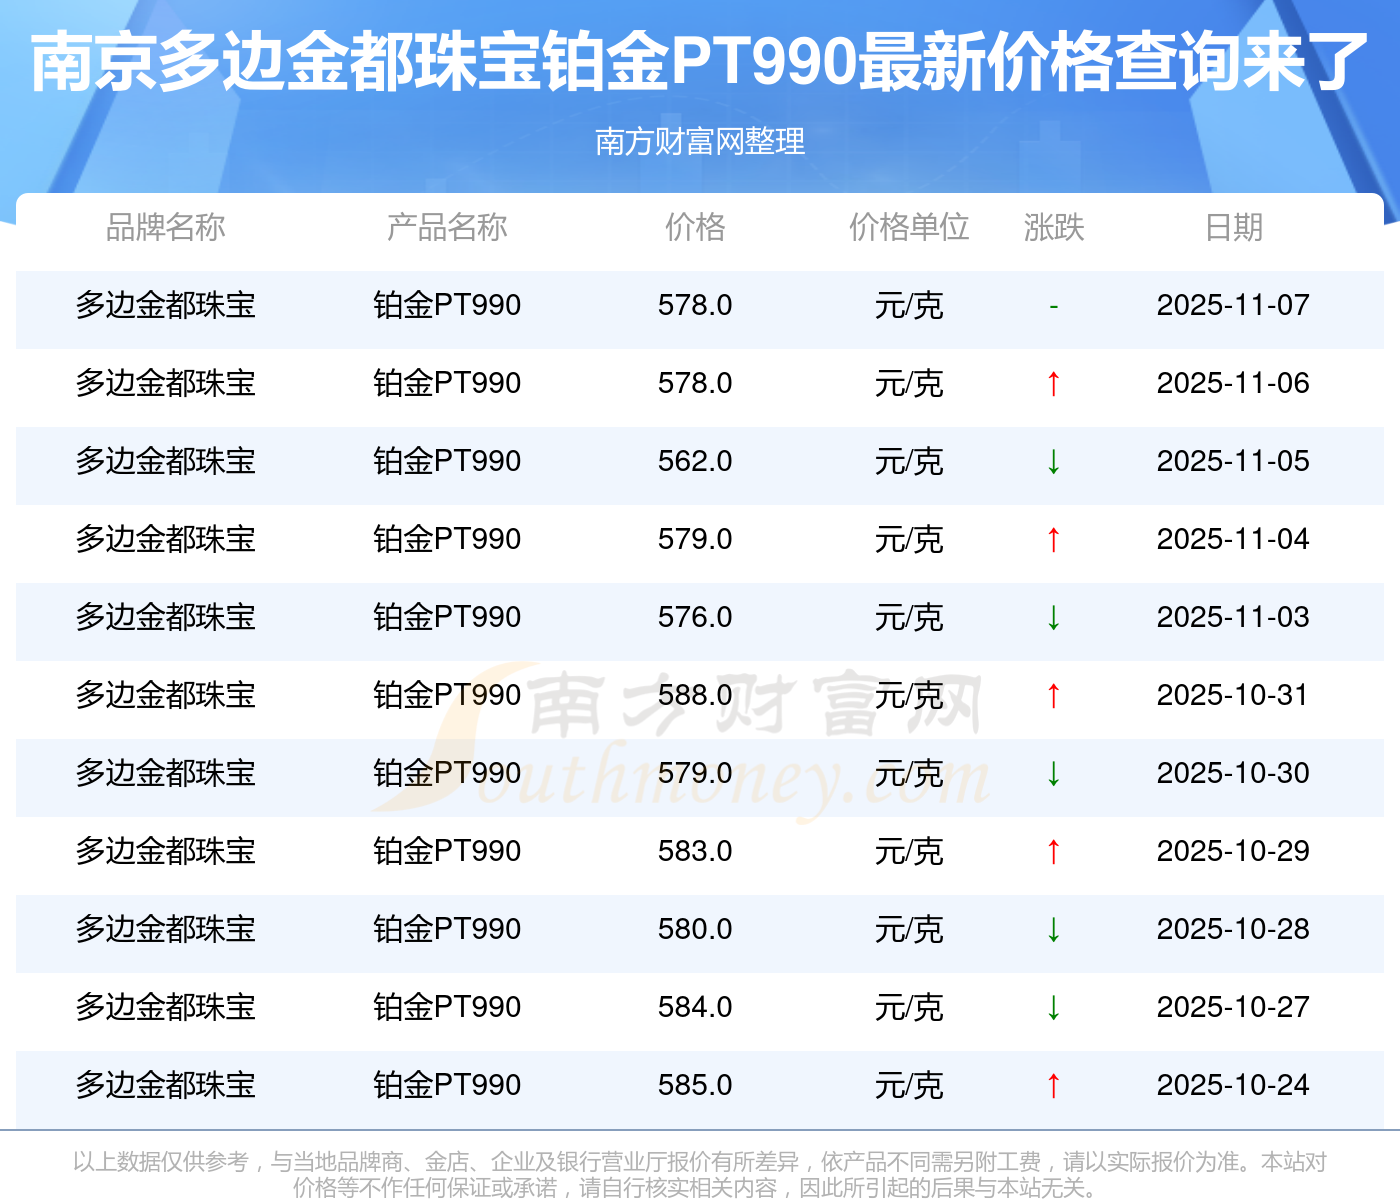
Task: Select the down arrow in the 2025-11-03 row
Action: point(1053,617)
